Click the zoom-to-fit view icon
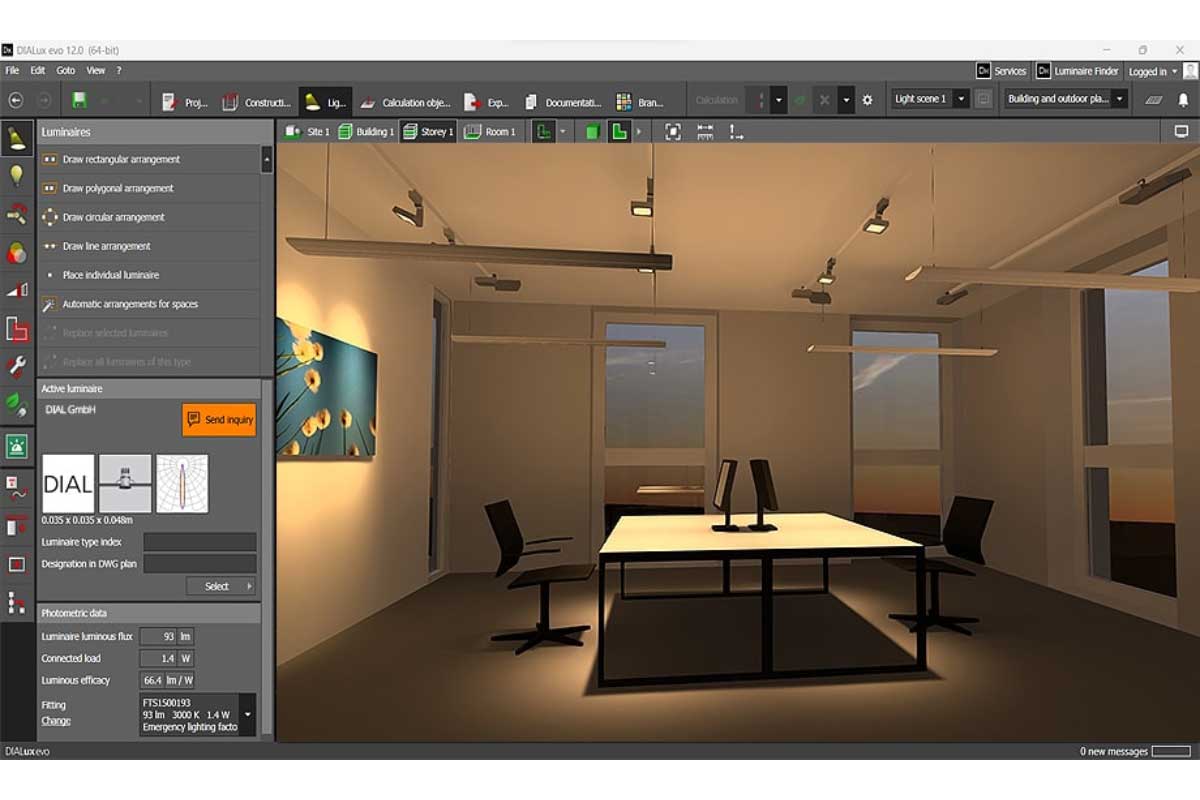1200x800 pixels. [673, 132]
